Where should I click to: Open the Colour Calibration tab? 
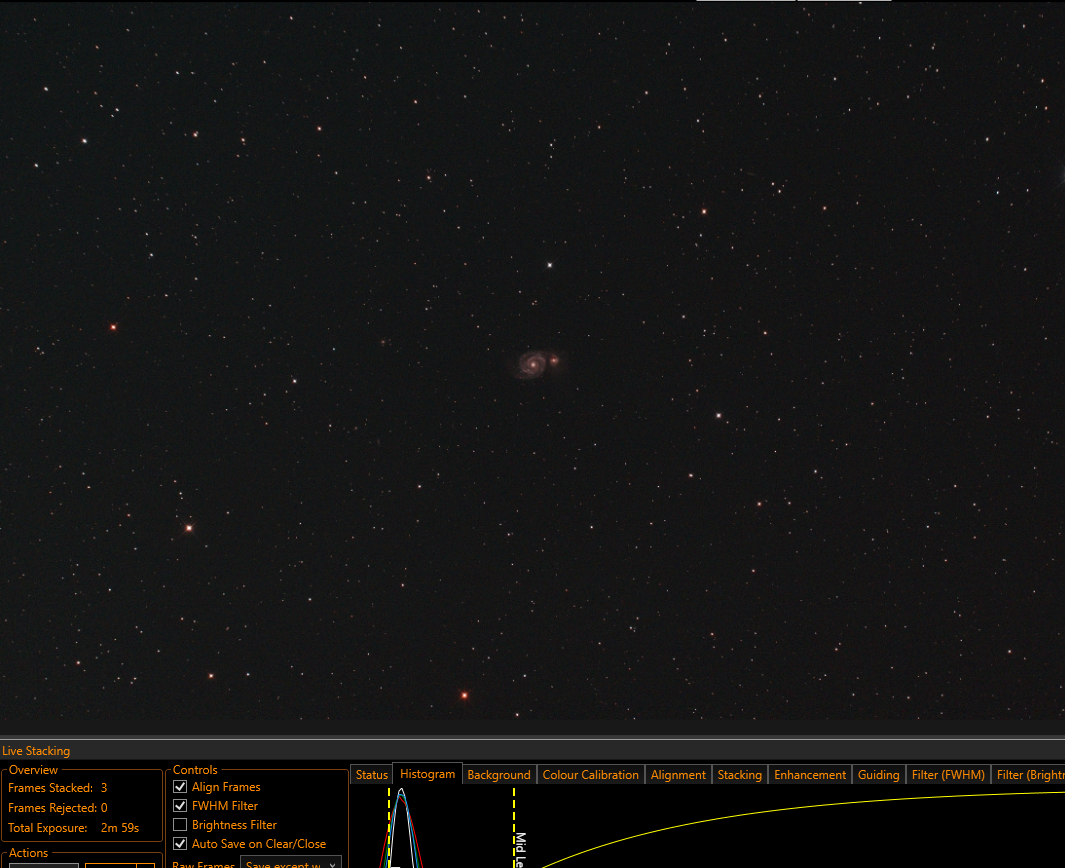590,774
